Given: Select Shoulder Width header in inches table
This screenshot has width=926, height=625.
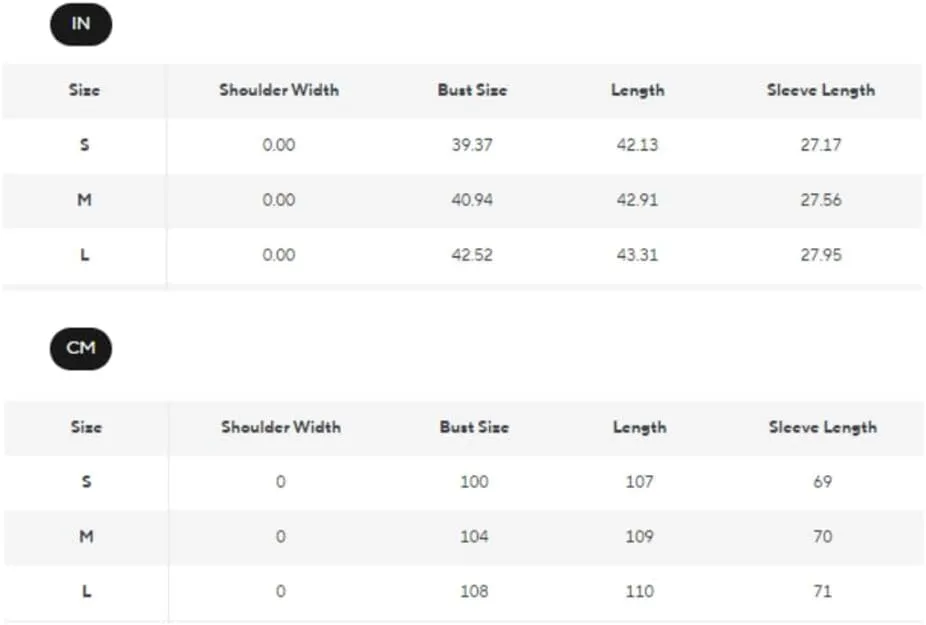Looking at the screenshot, I should pos(279,90).
